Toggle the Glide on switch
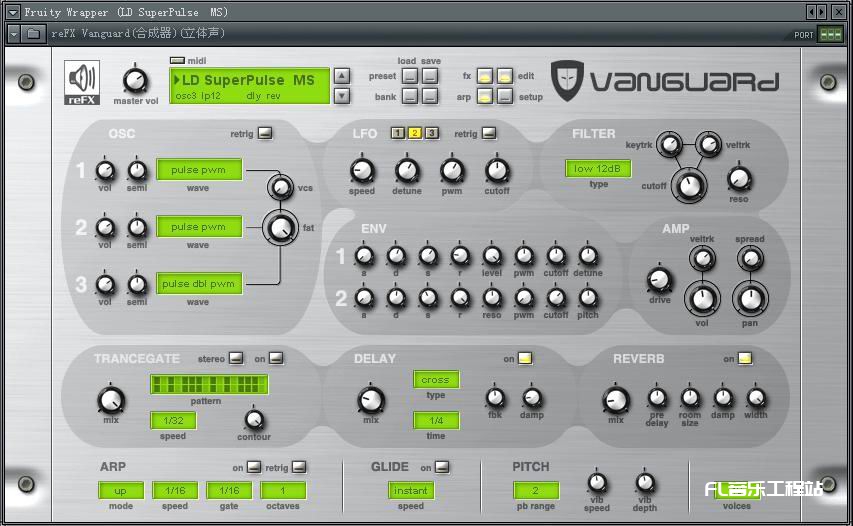 coord(442,467)
